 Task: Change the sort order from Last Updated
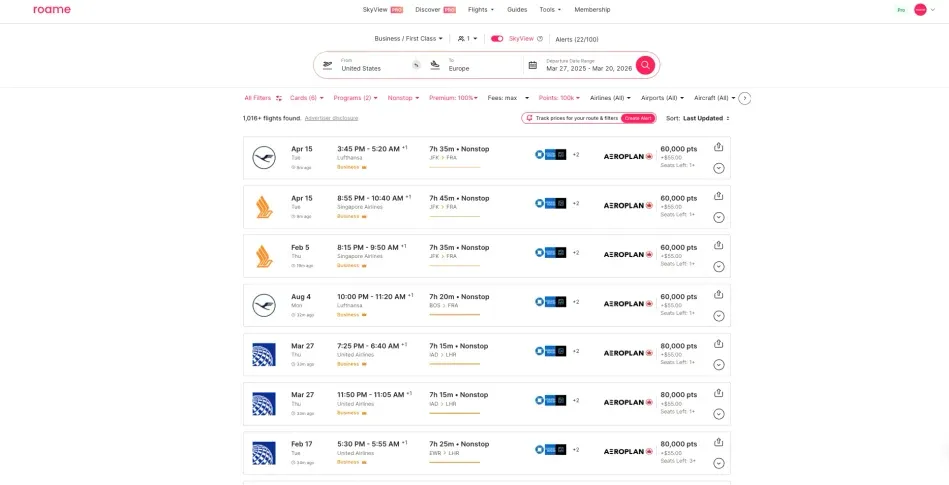706,118
